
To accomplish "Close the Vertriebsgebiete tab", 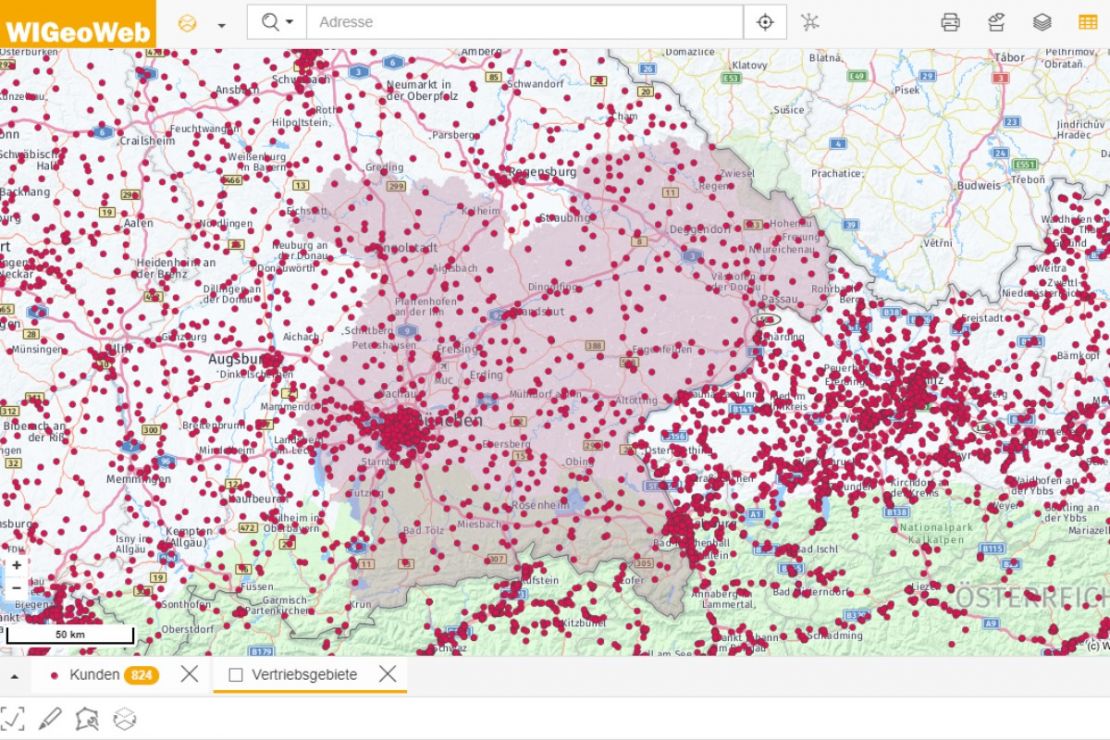I will coord(387,674).
